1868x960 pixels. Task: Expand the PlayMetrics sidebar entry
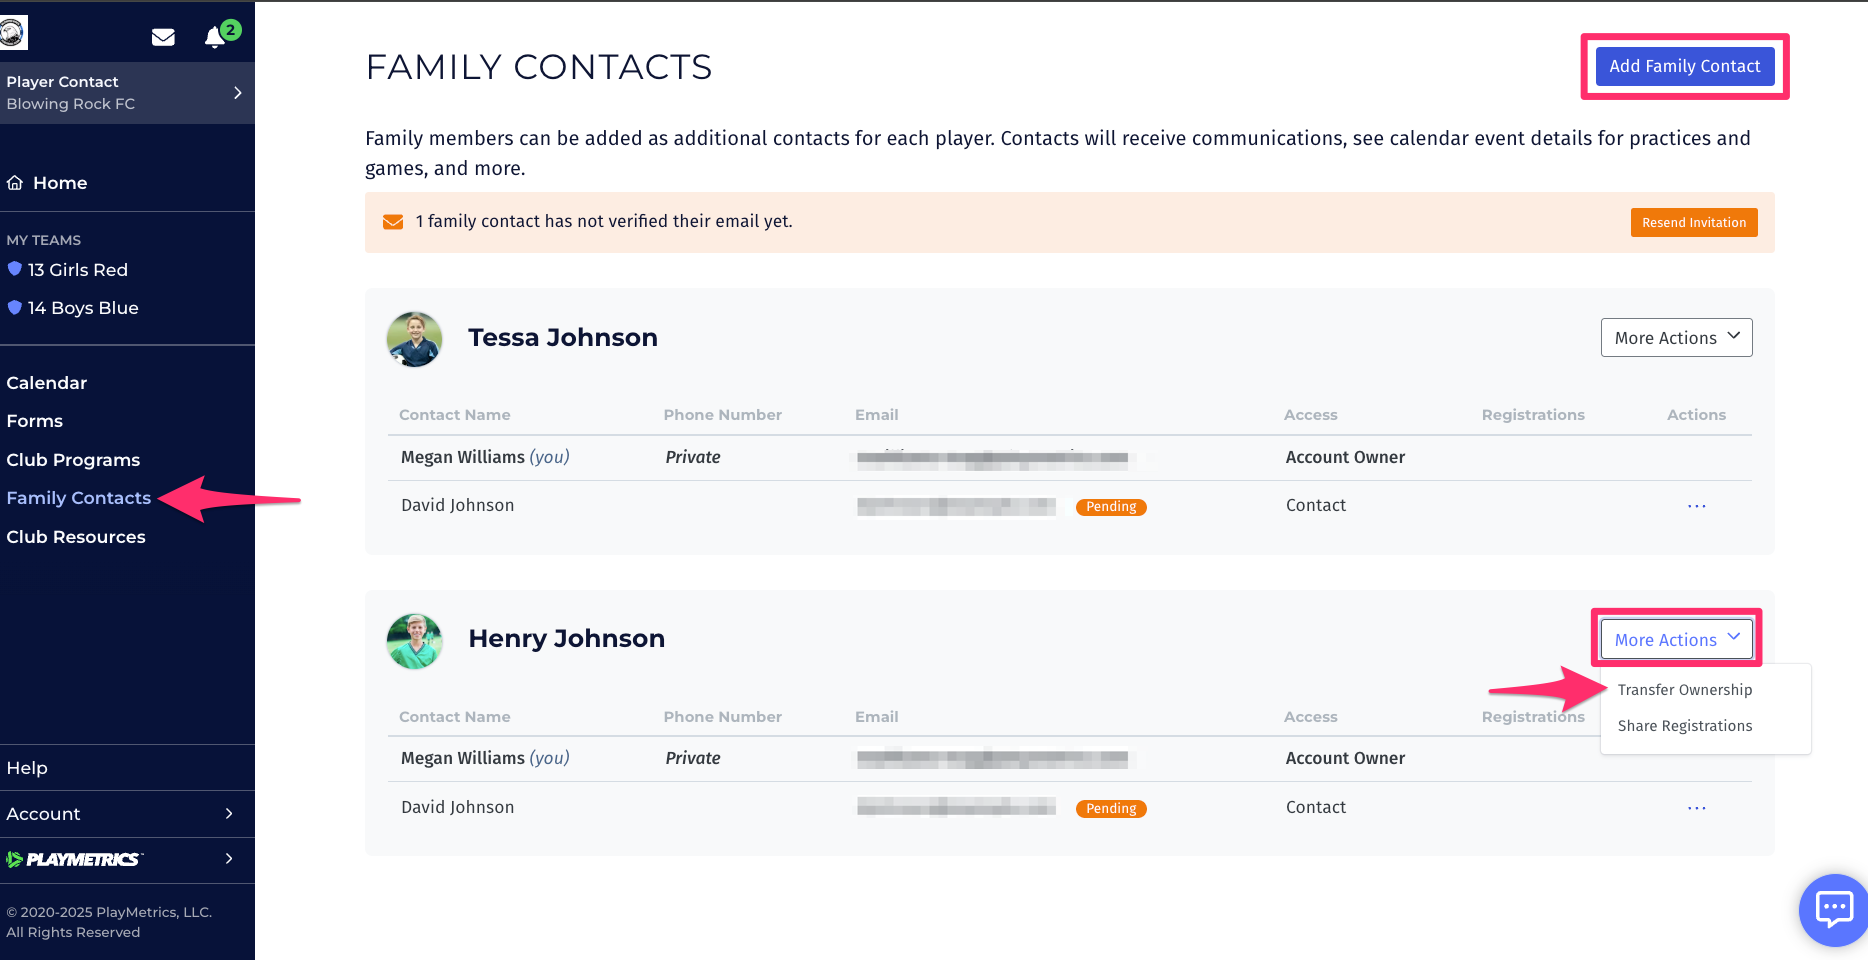pyautogui.click(x=127, y=859)
